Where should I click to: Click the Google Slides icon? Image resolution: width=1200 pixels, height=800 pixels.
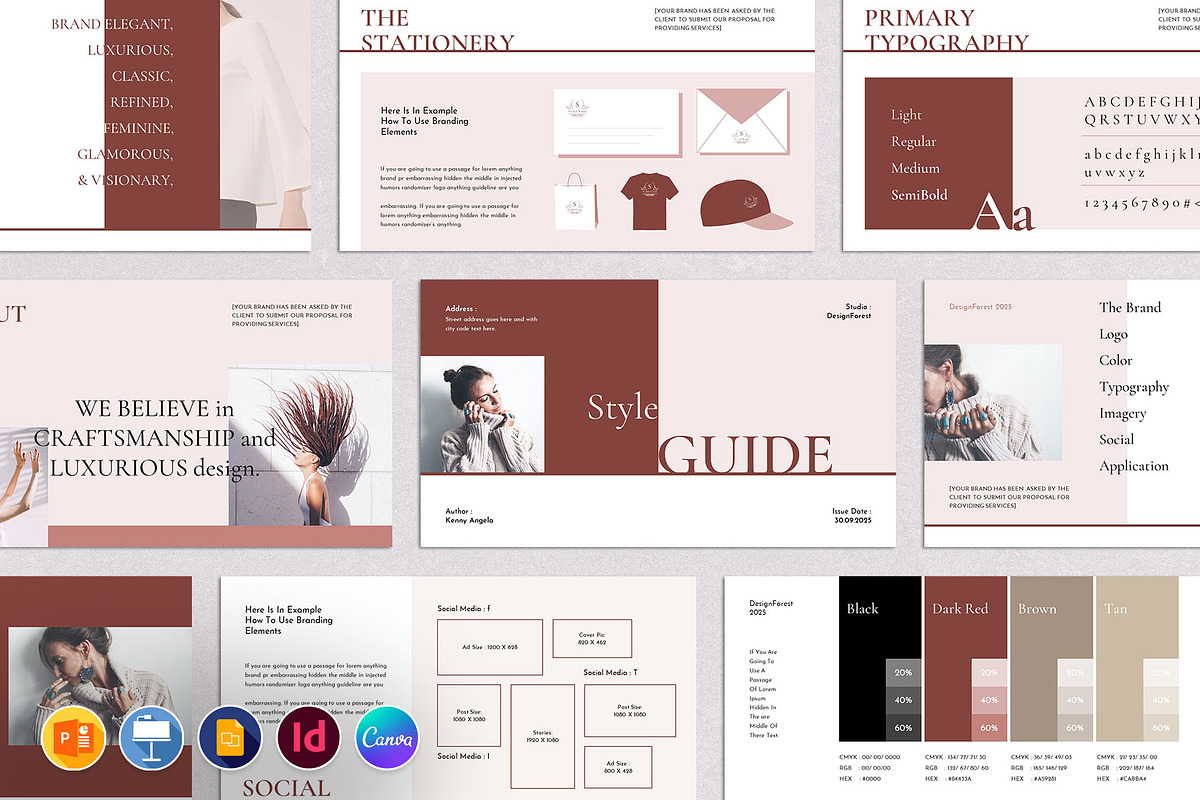[230, 738]
